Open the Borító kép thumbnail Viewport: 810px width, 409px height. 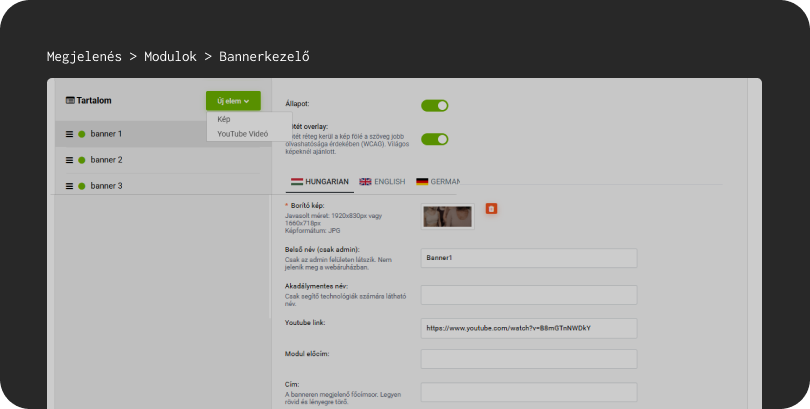[447, 217]
